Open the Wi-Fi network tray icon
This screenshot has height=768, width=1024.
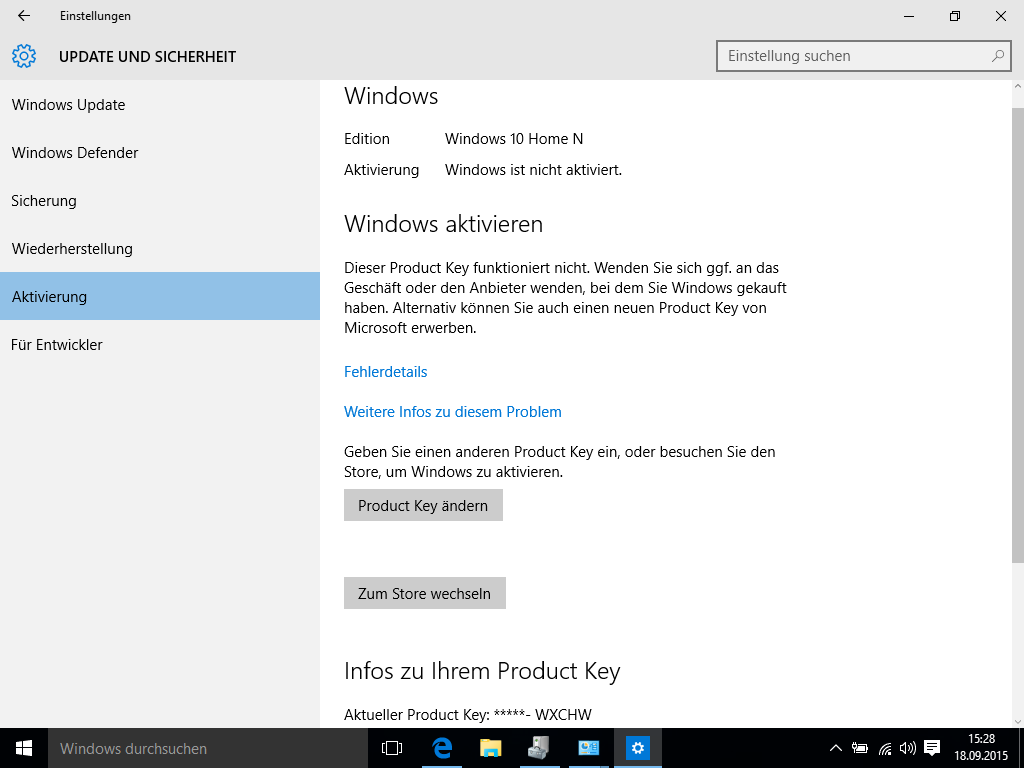[x=885, y=748]
